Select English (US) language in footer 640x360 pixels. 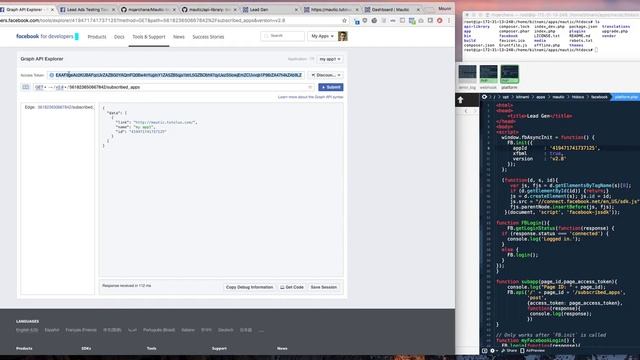tap(27, 330)
